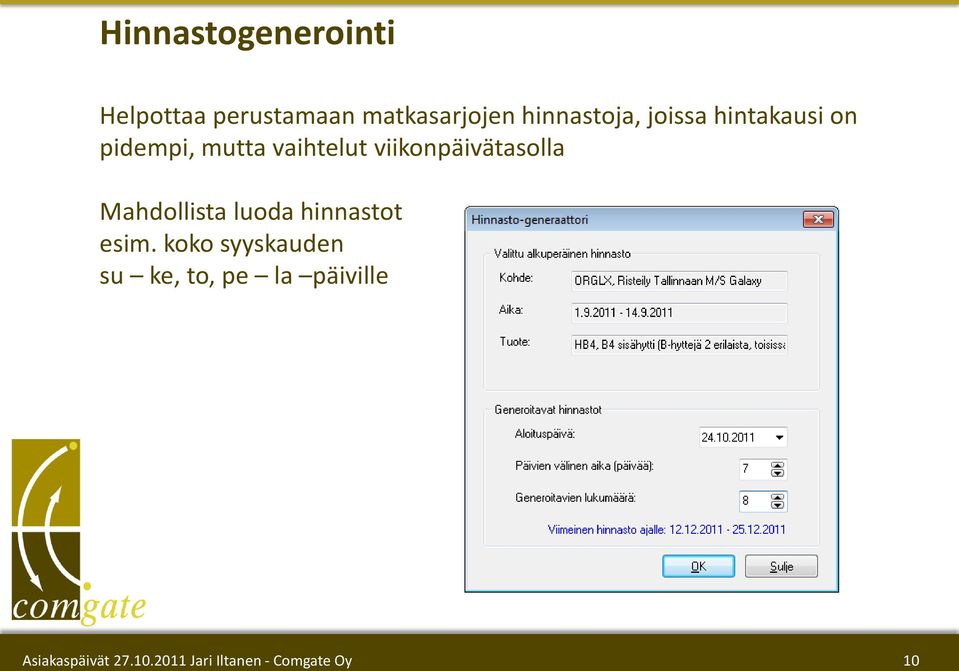Decrease Päivien välinen aika spinner down
The height and width of the screenshot is (671, 959).
[x=777, y=473]
